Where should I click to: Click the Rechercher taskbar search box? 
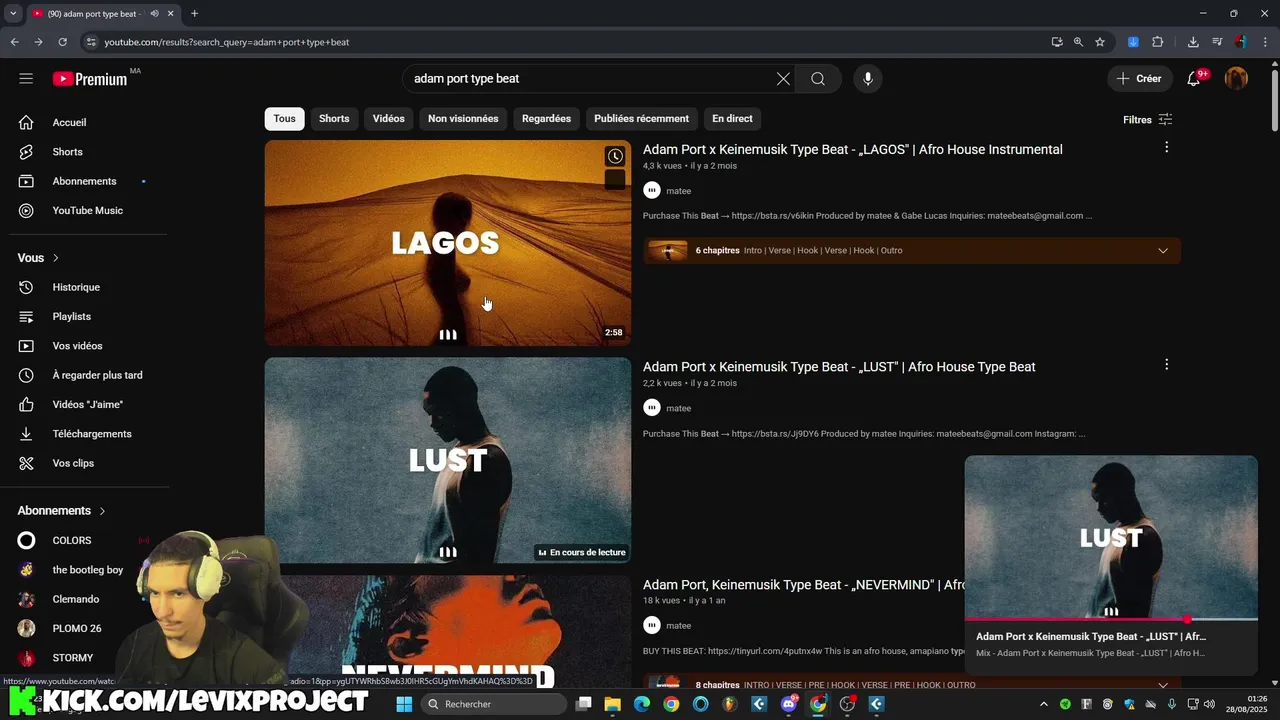[493, 704]
